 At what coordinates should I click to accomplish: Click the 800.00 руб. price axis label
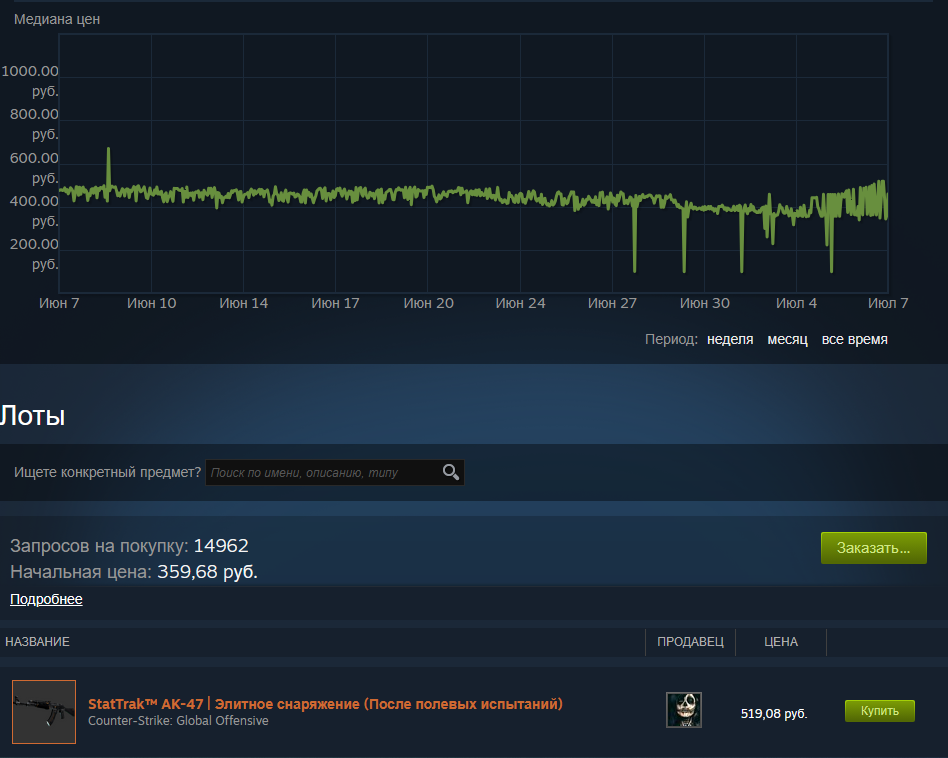pyautogui.click(x=34, y=124)
